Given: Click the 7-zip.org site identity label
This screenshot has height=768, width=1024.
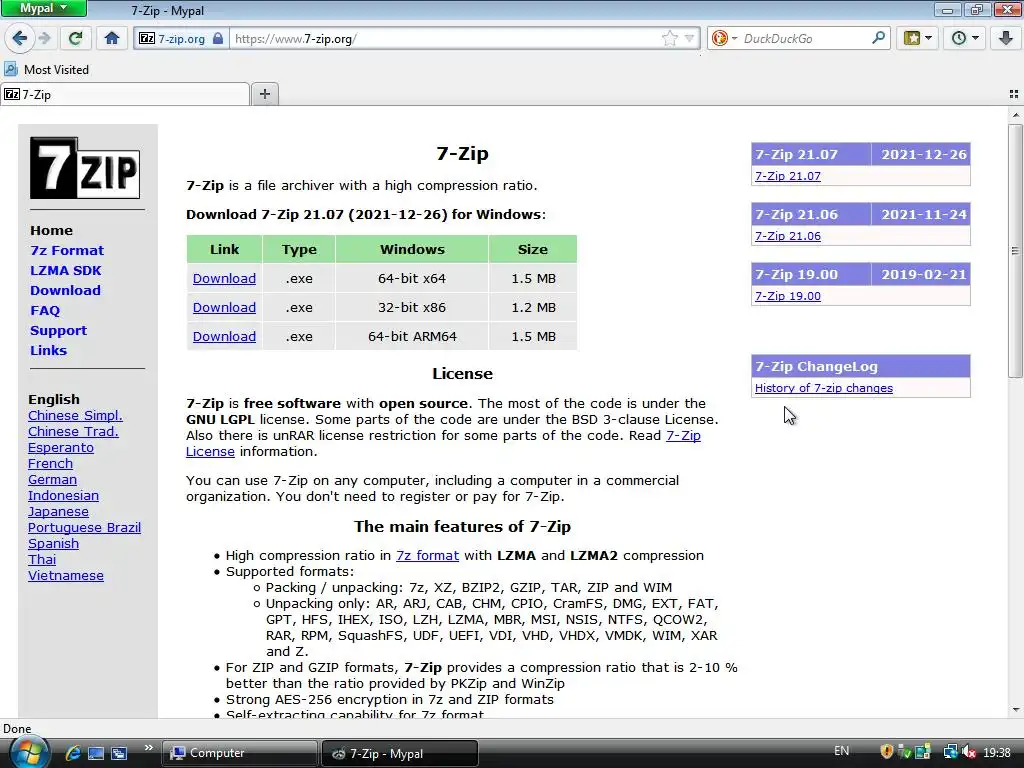Looking at the screenshot, I should pos(181,39).
